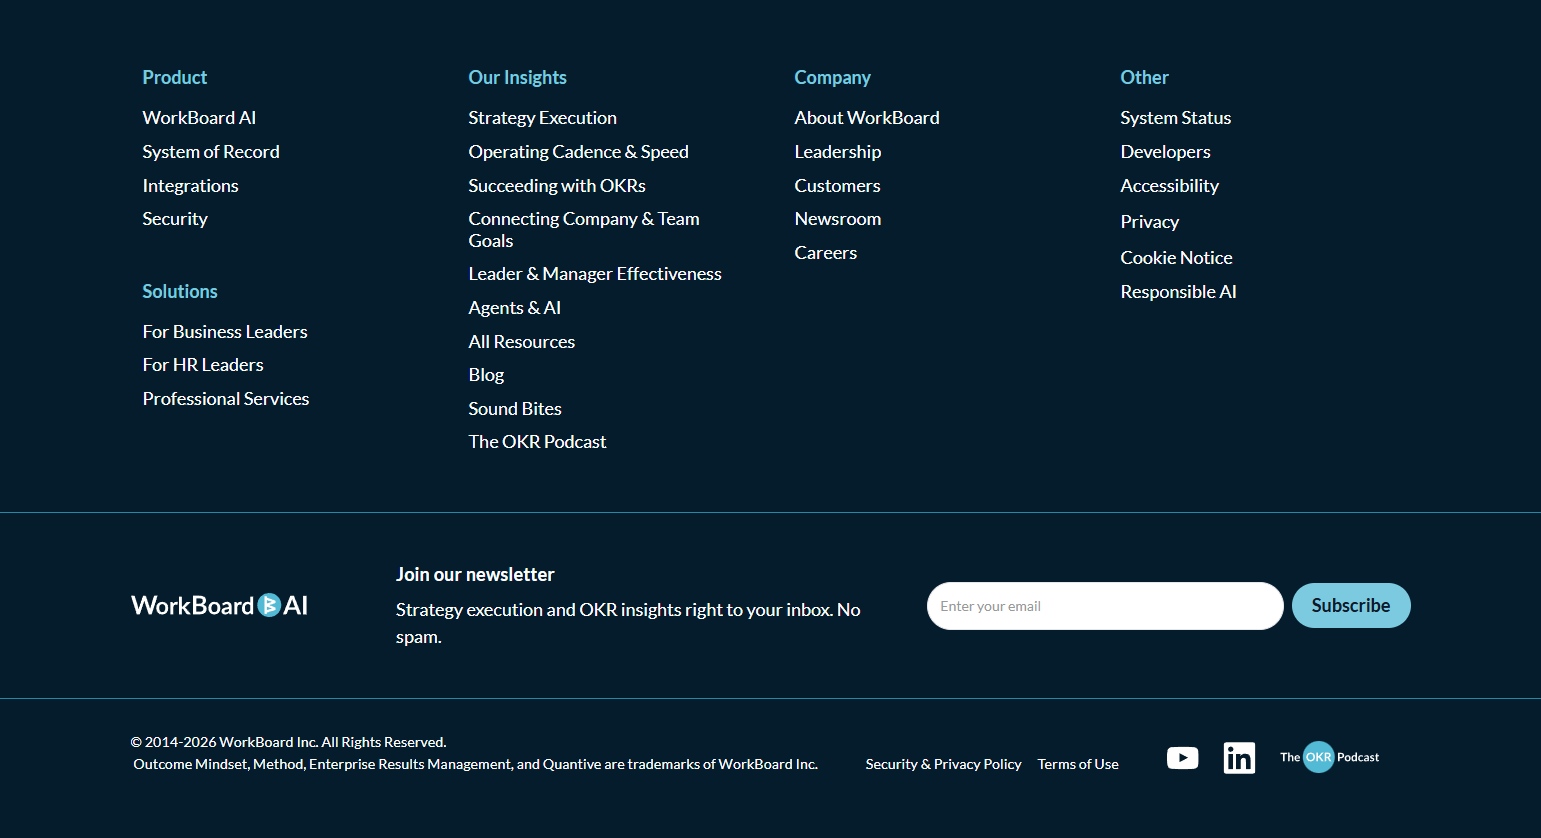This screenshot has width=1541, height=838.
Task: Open the Terms of Use page
Action: (x=1077, y=763)
